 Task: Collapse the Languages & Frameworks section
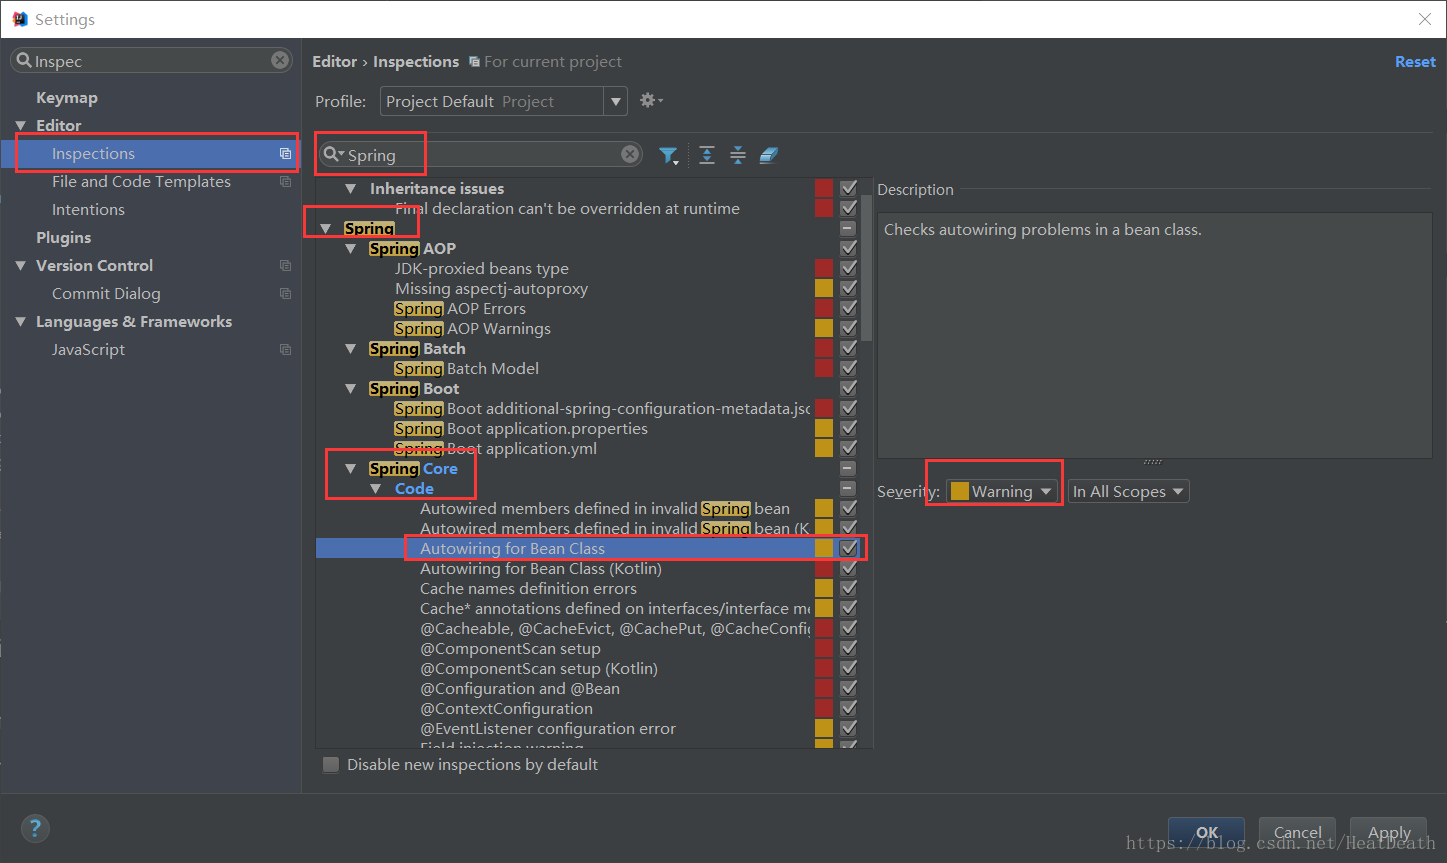pyautogui.click(x=21, y=322)
